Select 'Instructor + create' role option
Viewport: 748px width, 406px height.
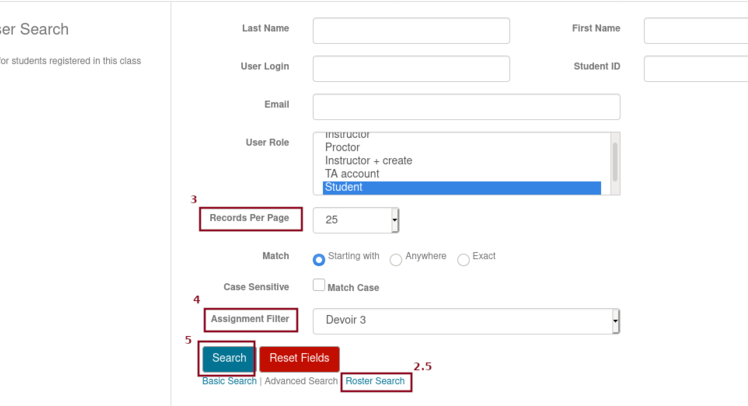click(368, 161)
